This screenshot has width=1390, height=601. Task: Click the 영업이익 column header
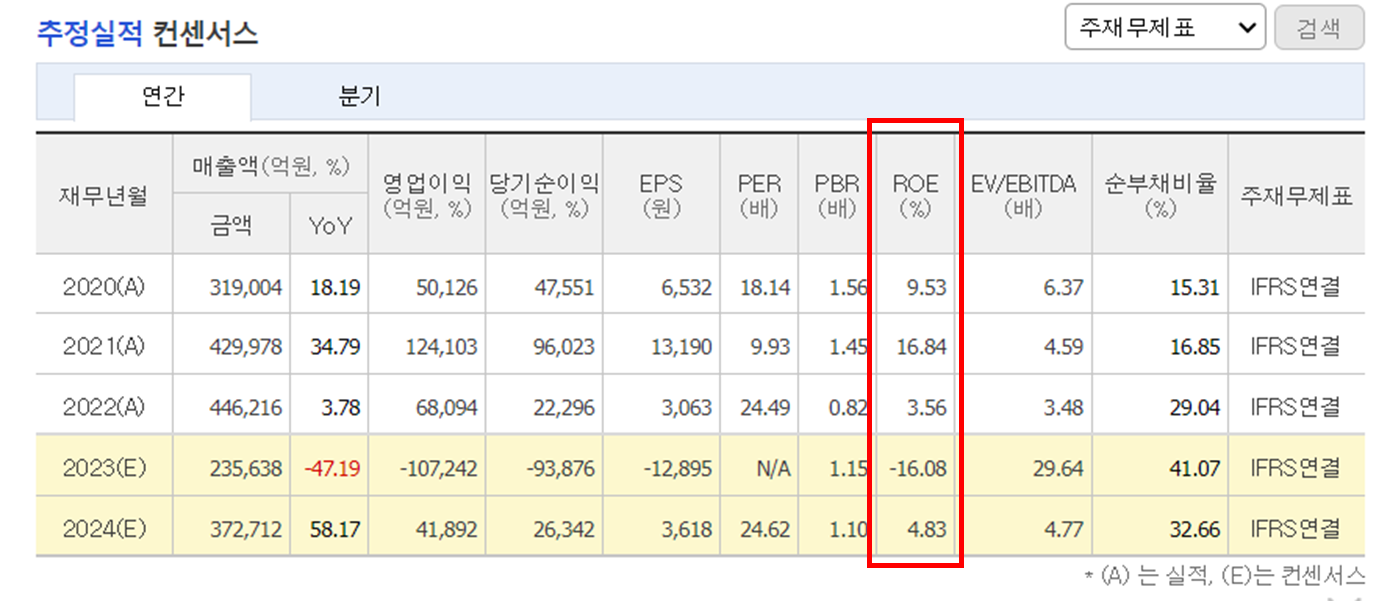click(x=427, y=195)
